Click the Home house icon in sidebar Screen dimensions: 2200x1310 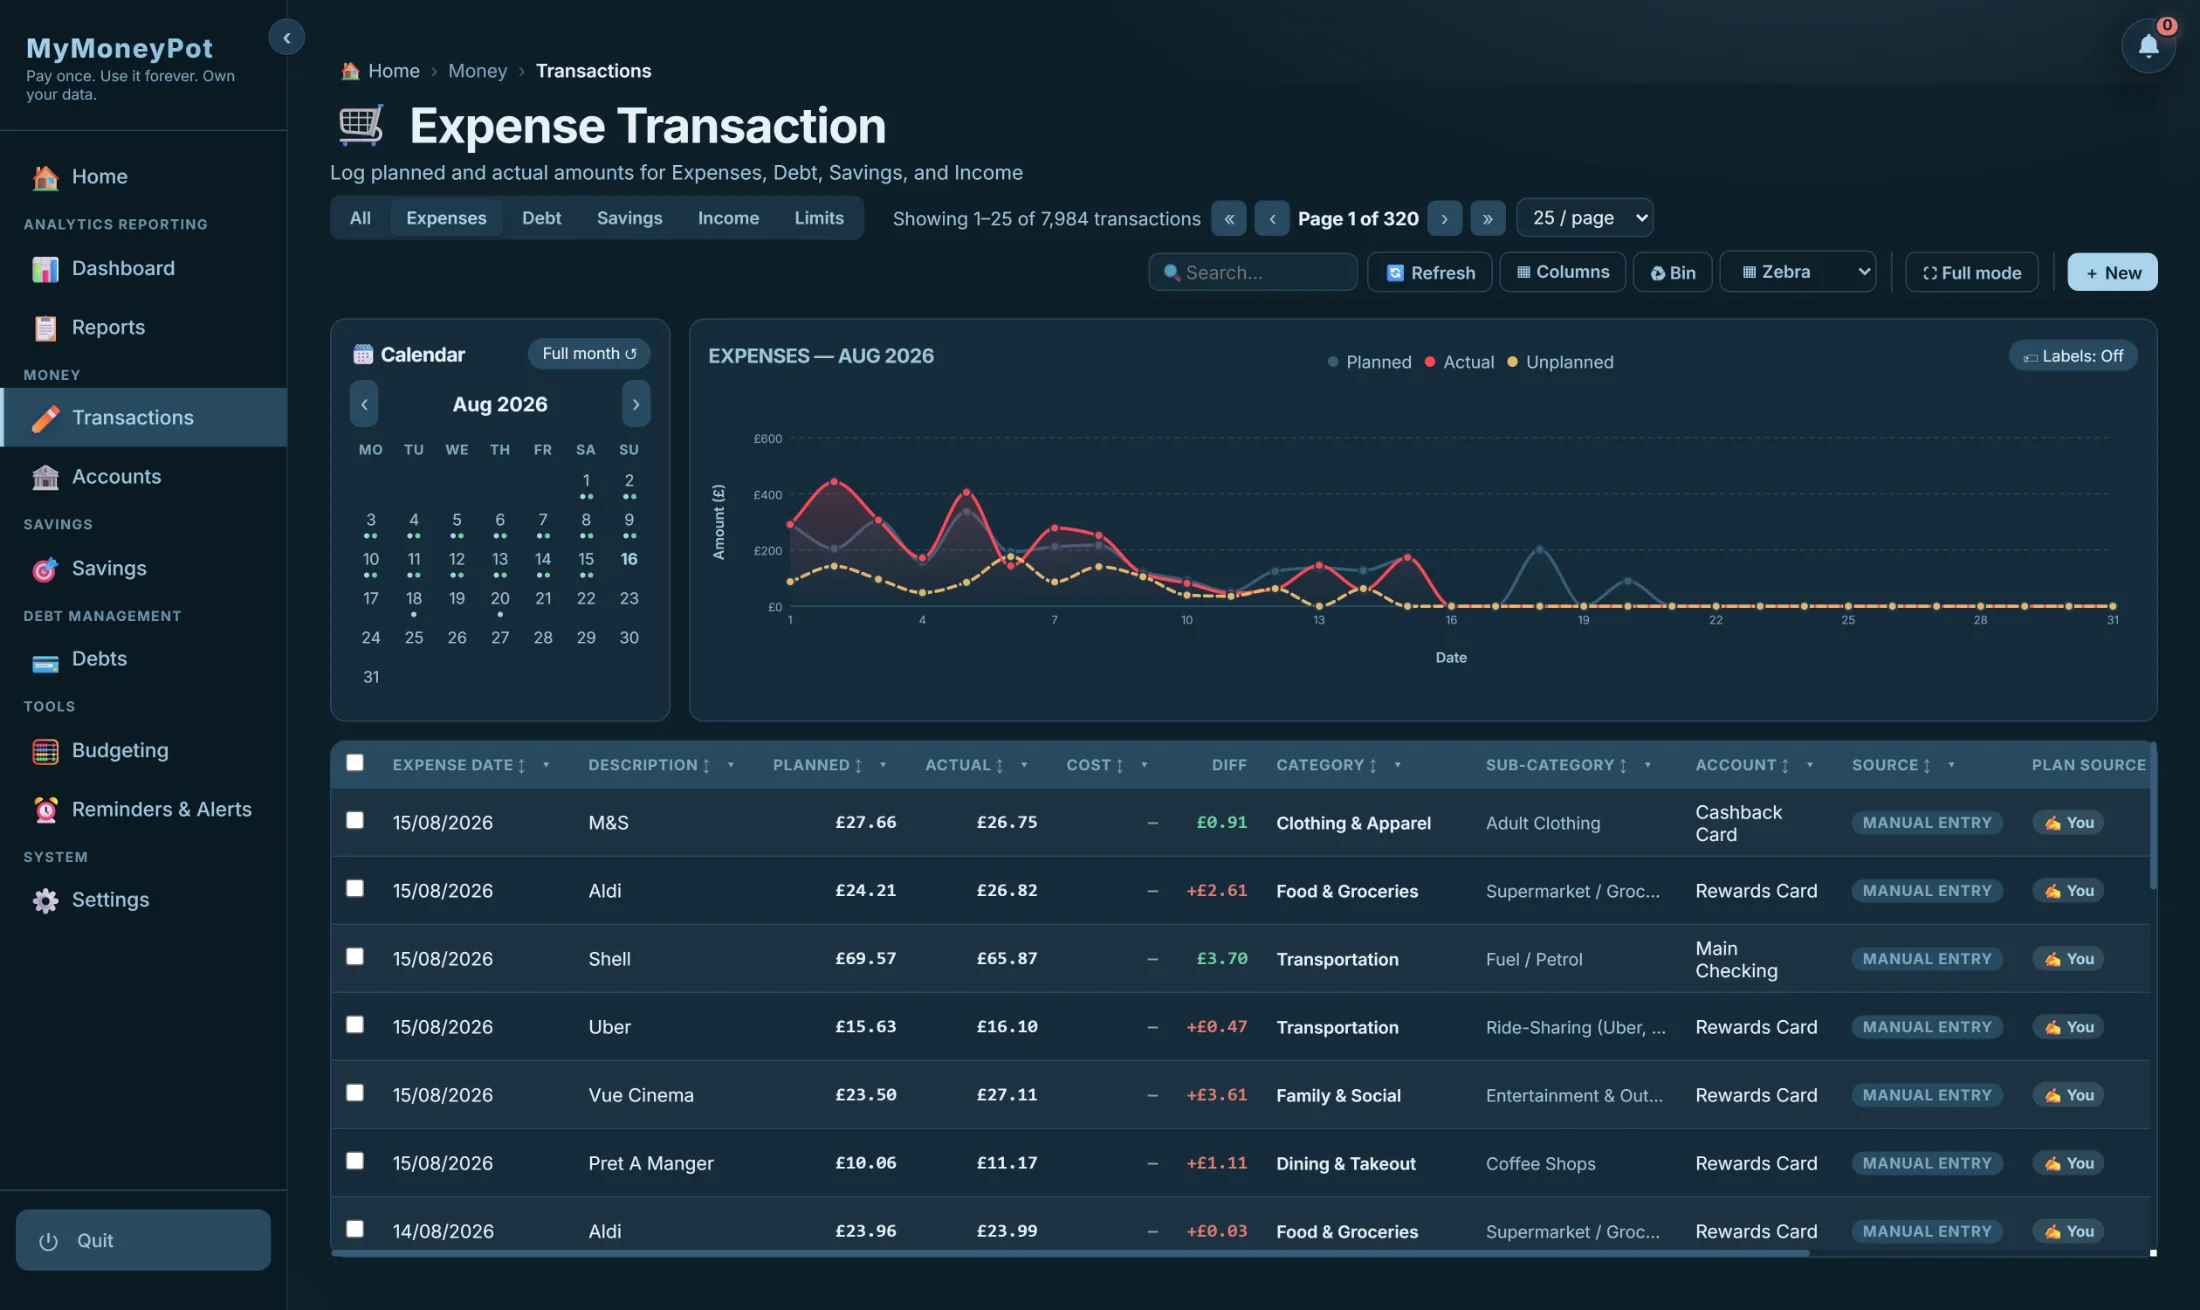pos(45,177)
